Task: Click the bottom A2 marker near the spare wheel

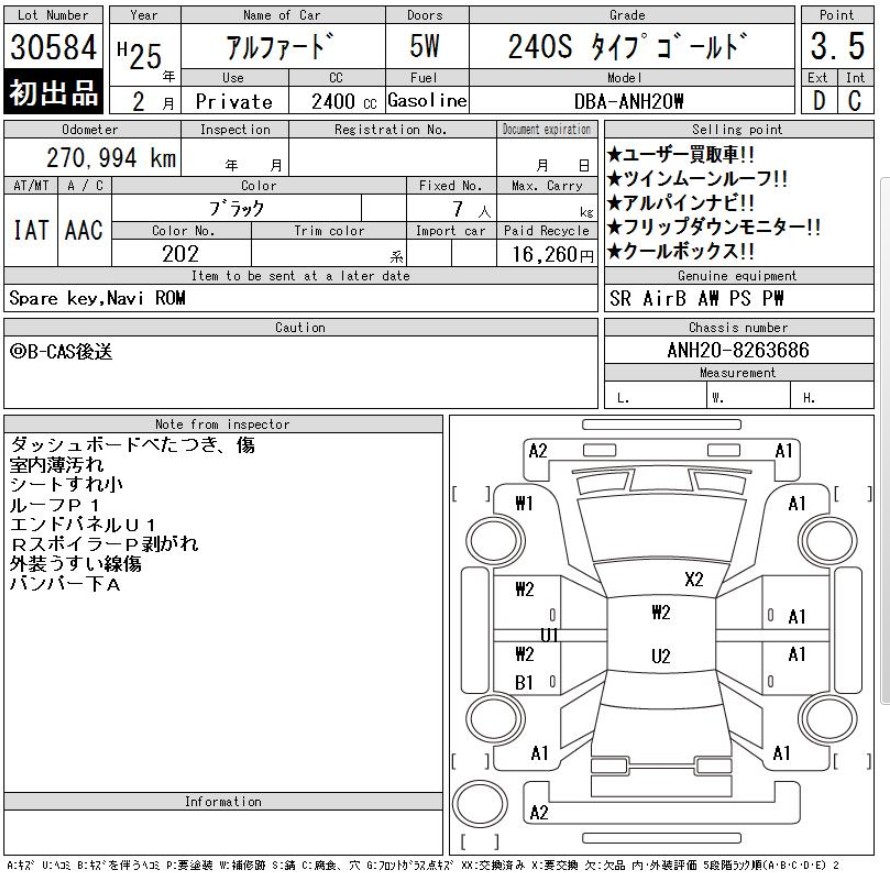Action: click(539, 812)
